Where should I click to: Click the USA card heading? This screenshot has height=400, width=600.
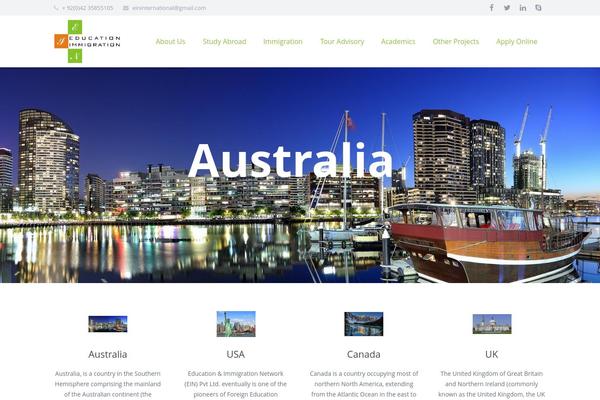[x=236, y=354]
